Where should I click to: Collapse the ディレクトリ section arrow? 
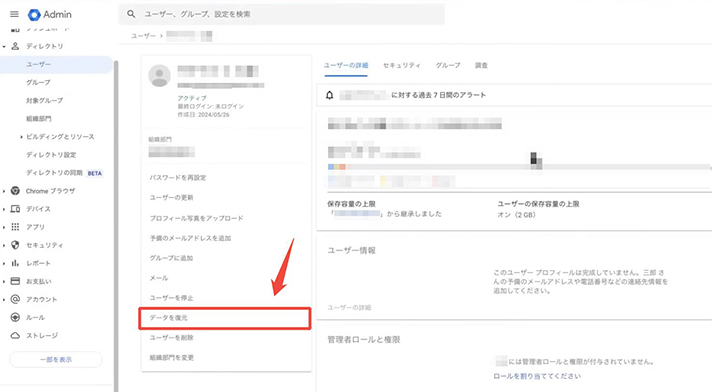click(x=4, y=46)
